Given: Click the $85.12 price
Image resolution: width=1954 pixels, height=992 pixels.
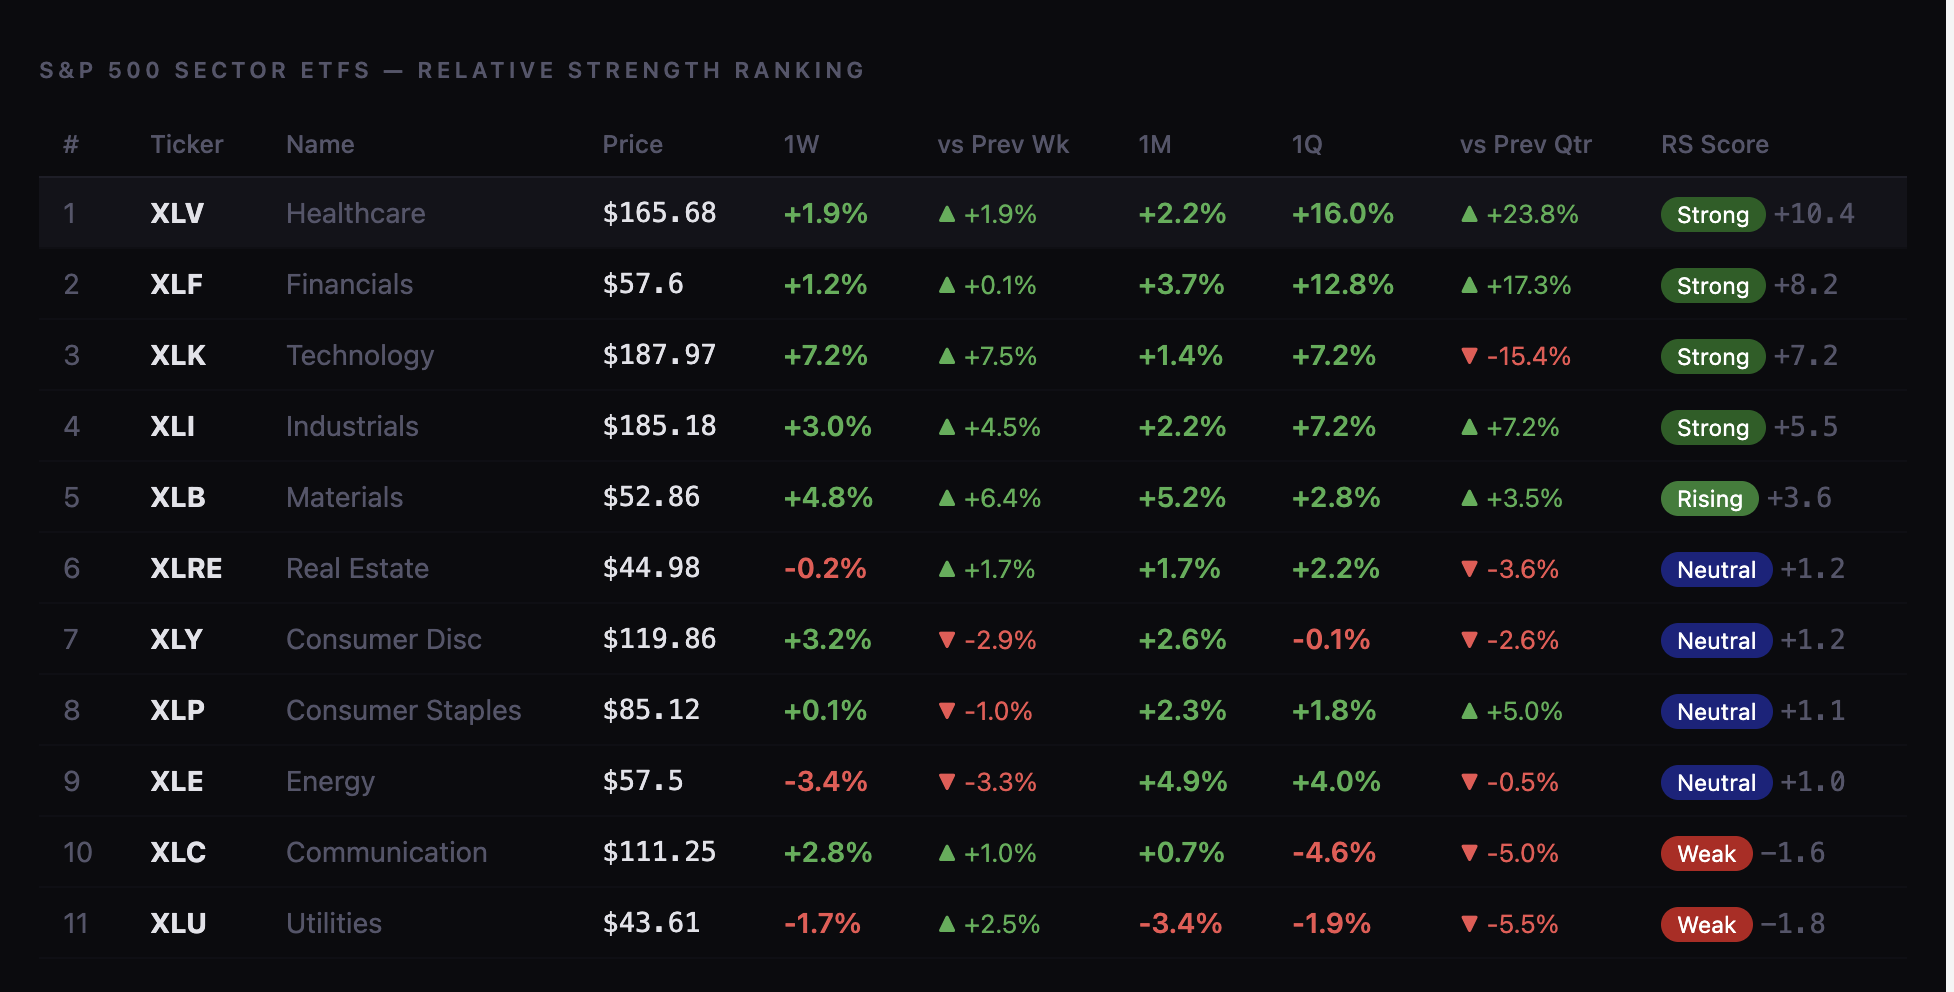Looking at the screenshot, I should pos(651,710).
